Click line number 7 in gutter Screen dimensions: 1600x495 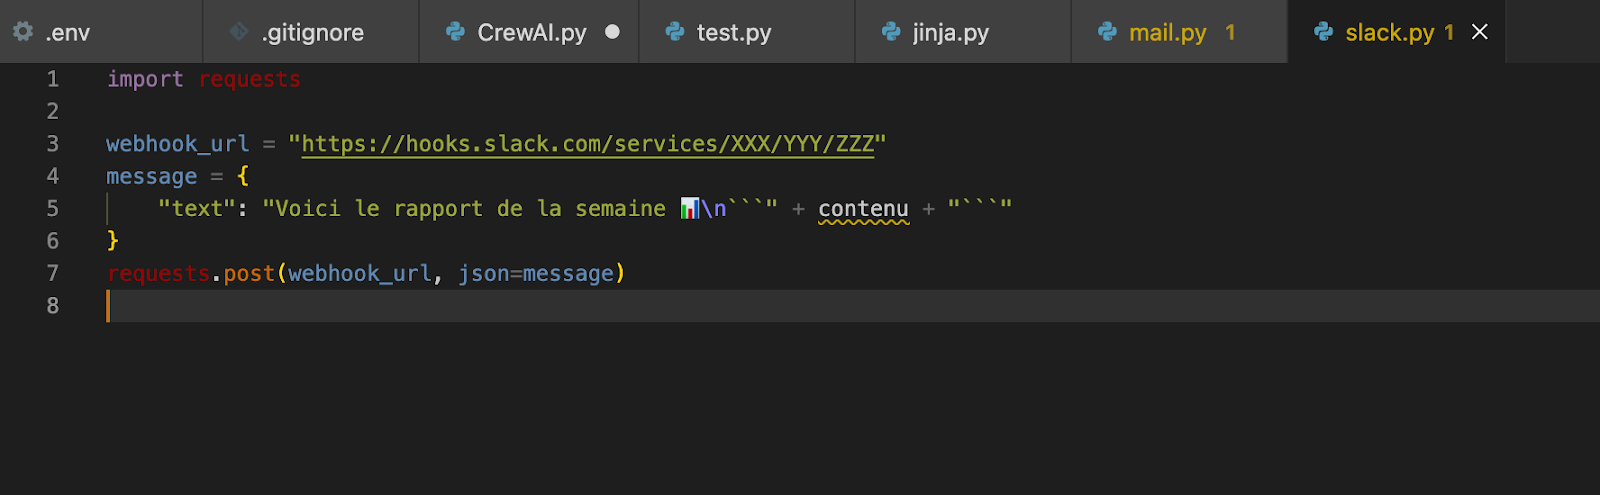click(x=53, y=274)
